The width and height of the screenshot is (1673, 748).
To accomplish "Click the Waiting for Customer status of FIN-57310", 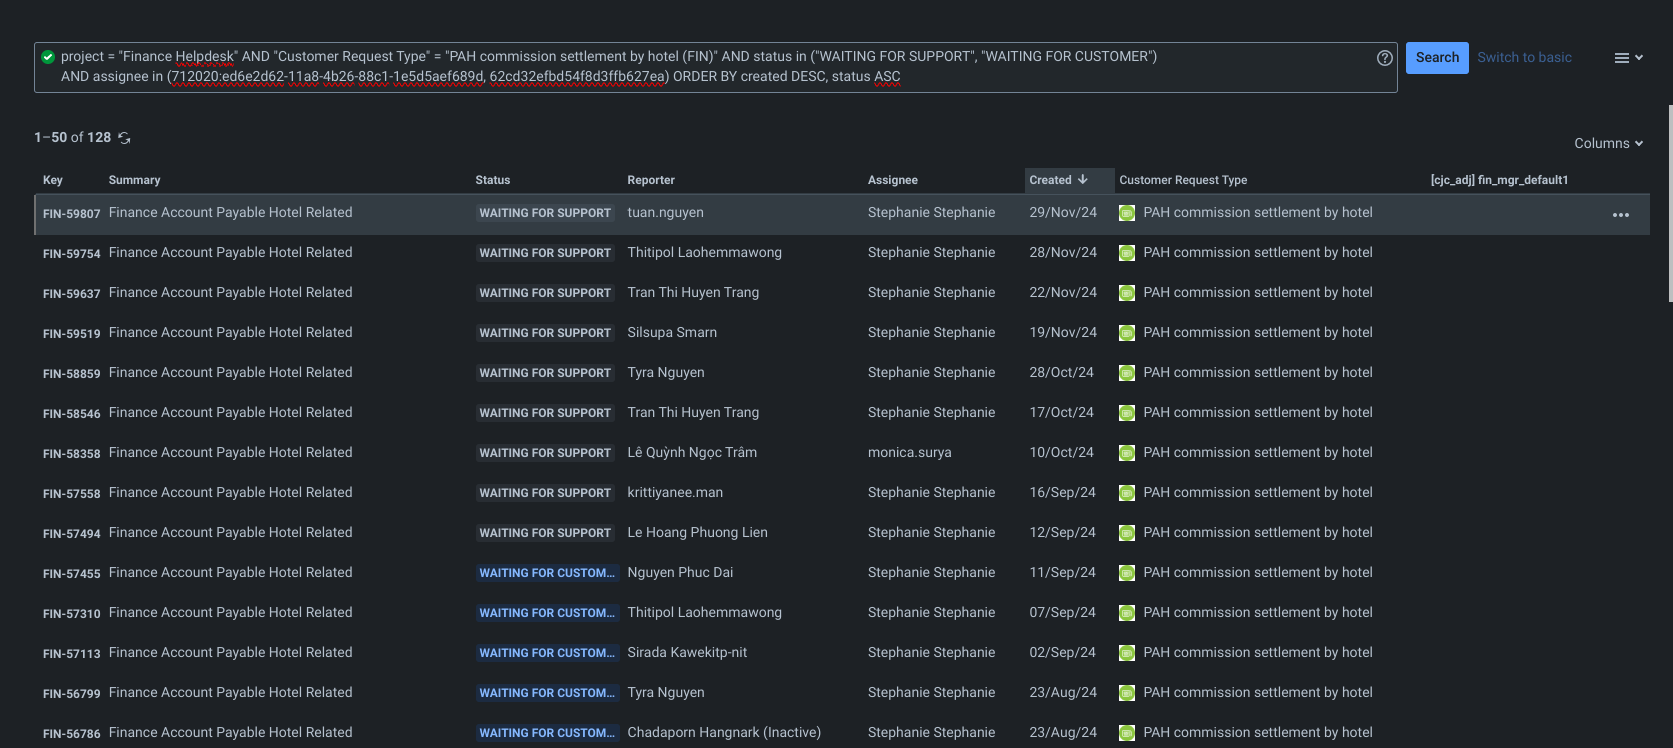I will tap(546, 613).
